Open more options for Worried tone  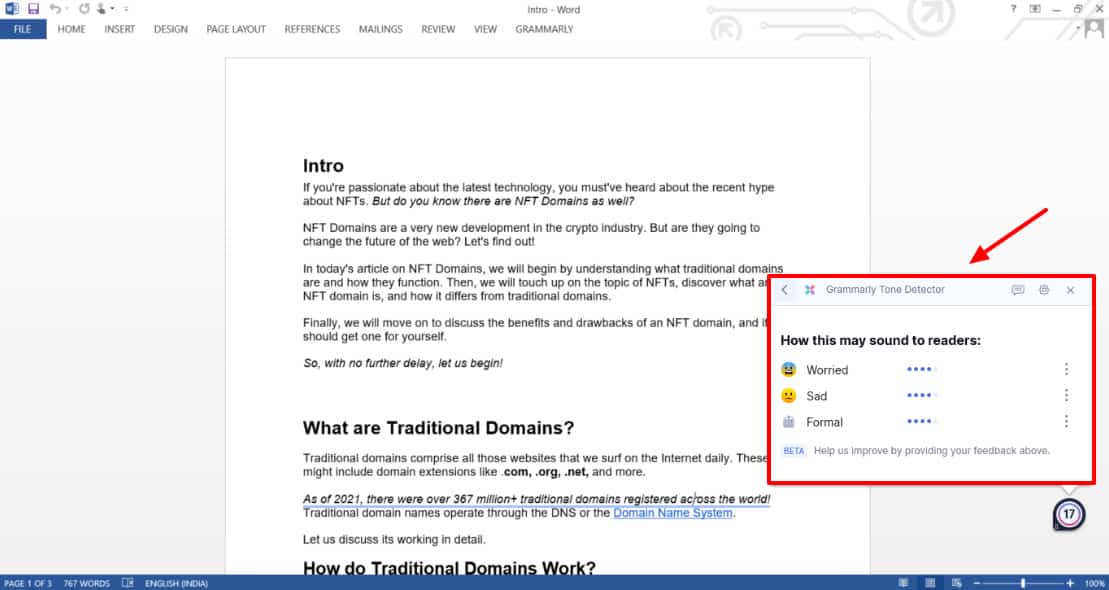(1066, 370)
